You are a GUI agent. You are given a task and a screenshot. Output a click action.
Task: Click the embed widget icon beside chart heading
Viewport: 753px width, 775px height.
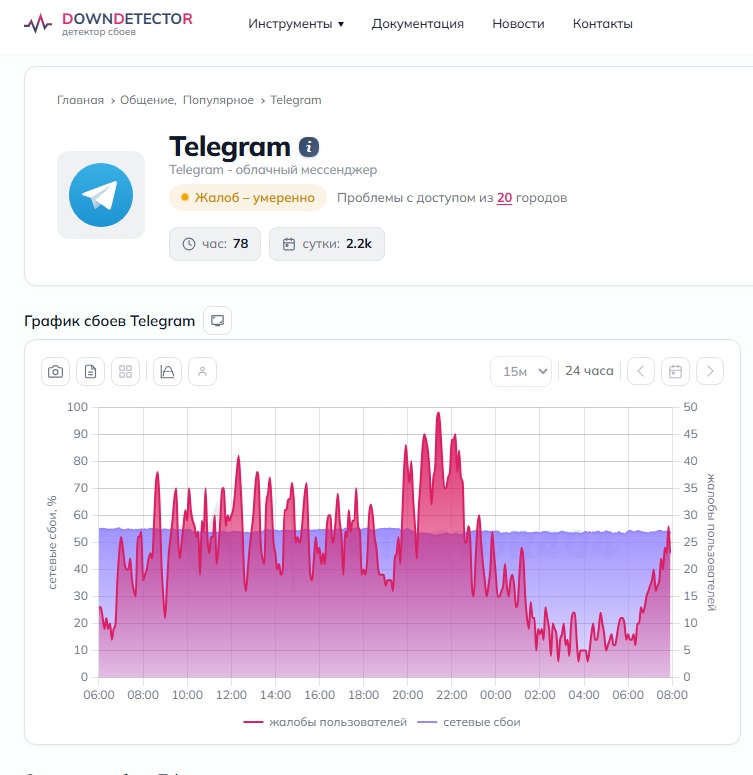(217, 320)
